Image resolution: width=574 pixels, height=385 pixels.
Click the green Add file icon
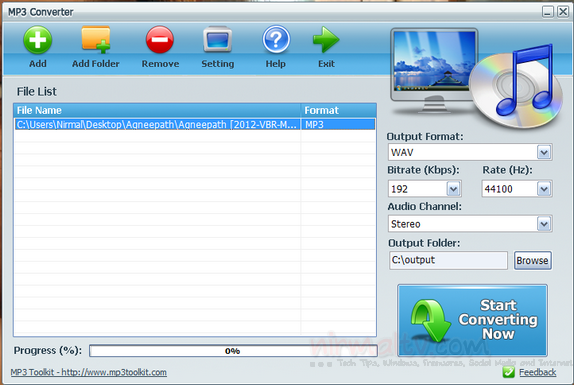(38, 40)
